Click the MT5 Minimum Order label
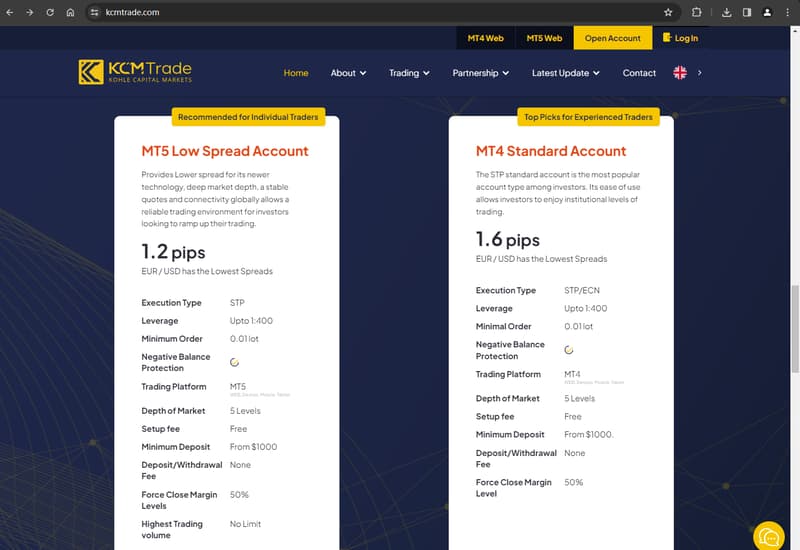800x550 pixels. [x=172, y=339]
